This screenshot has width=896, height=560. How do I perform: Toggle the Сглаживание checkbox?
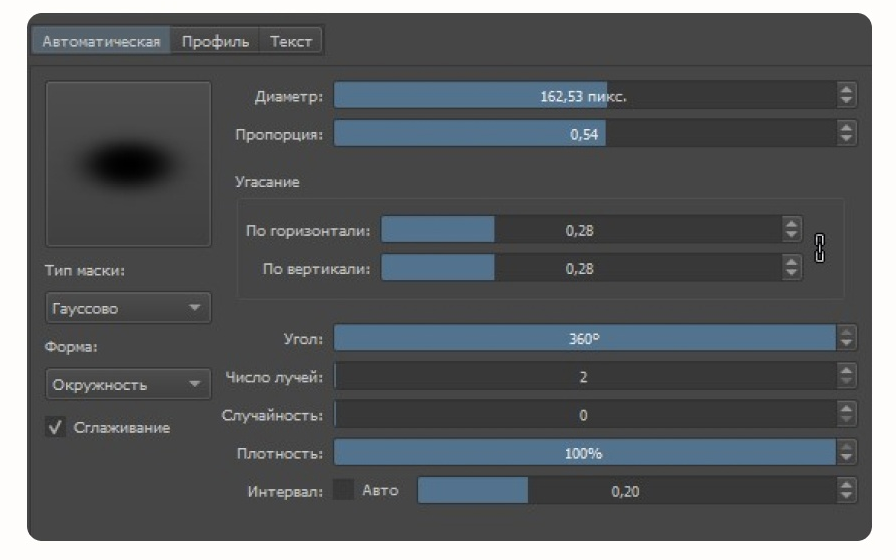(x=55, y=427)
